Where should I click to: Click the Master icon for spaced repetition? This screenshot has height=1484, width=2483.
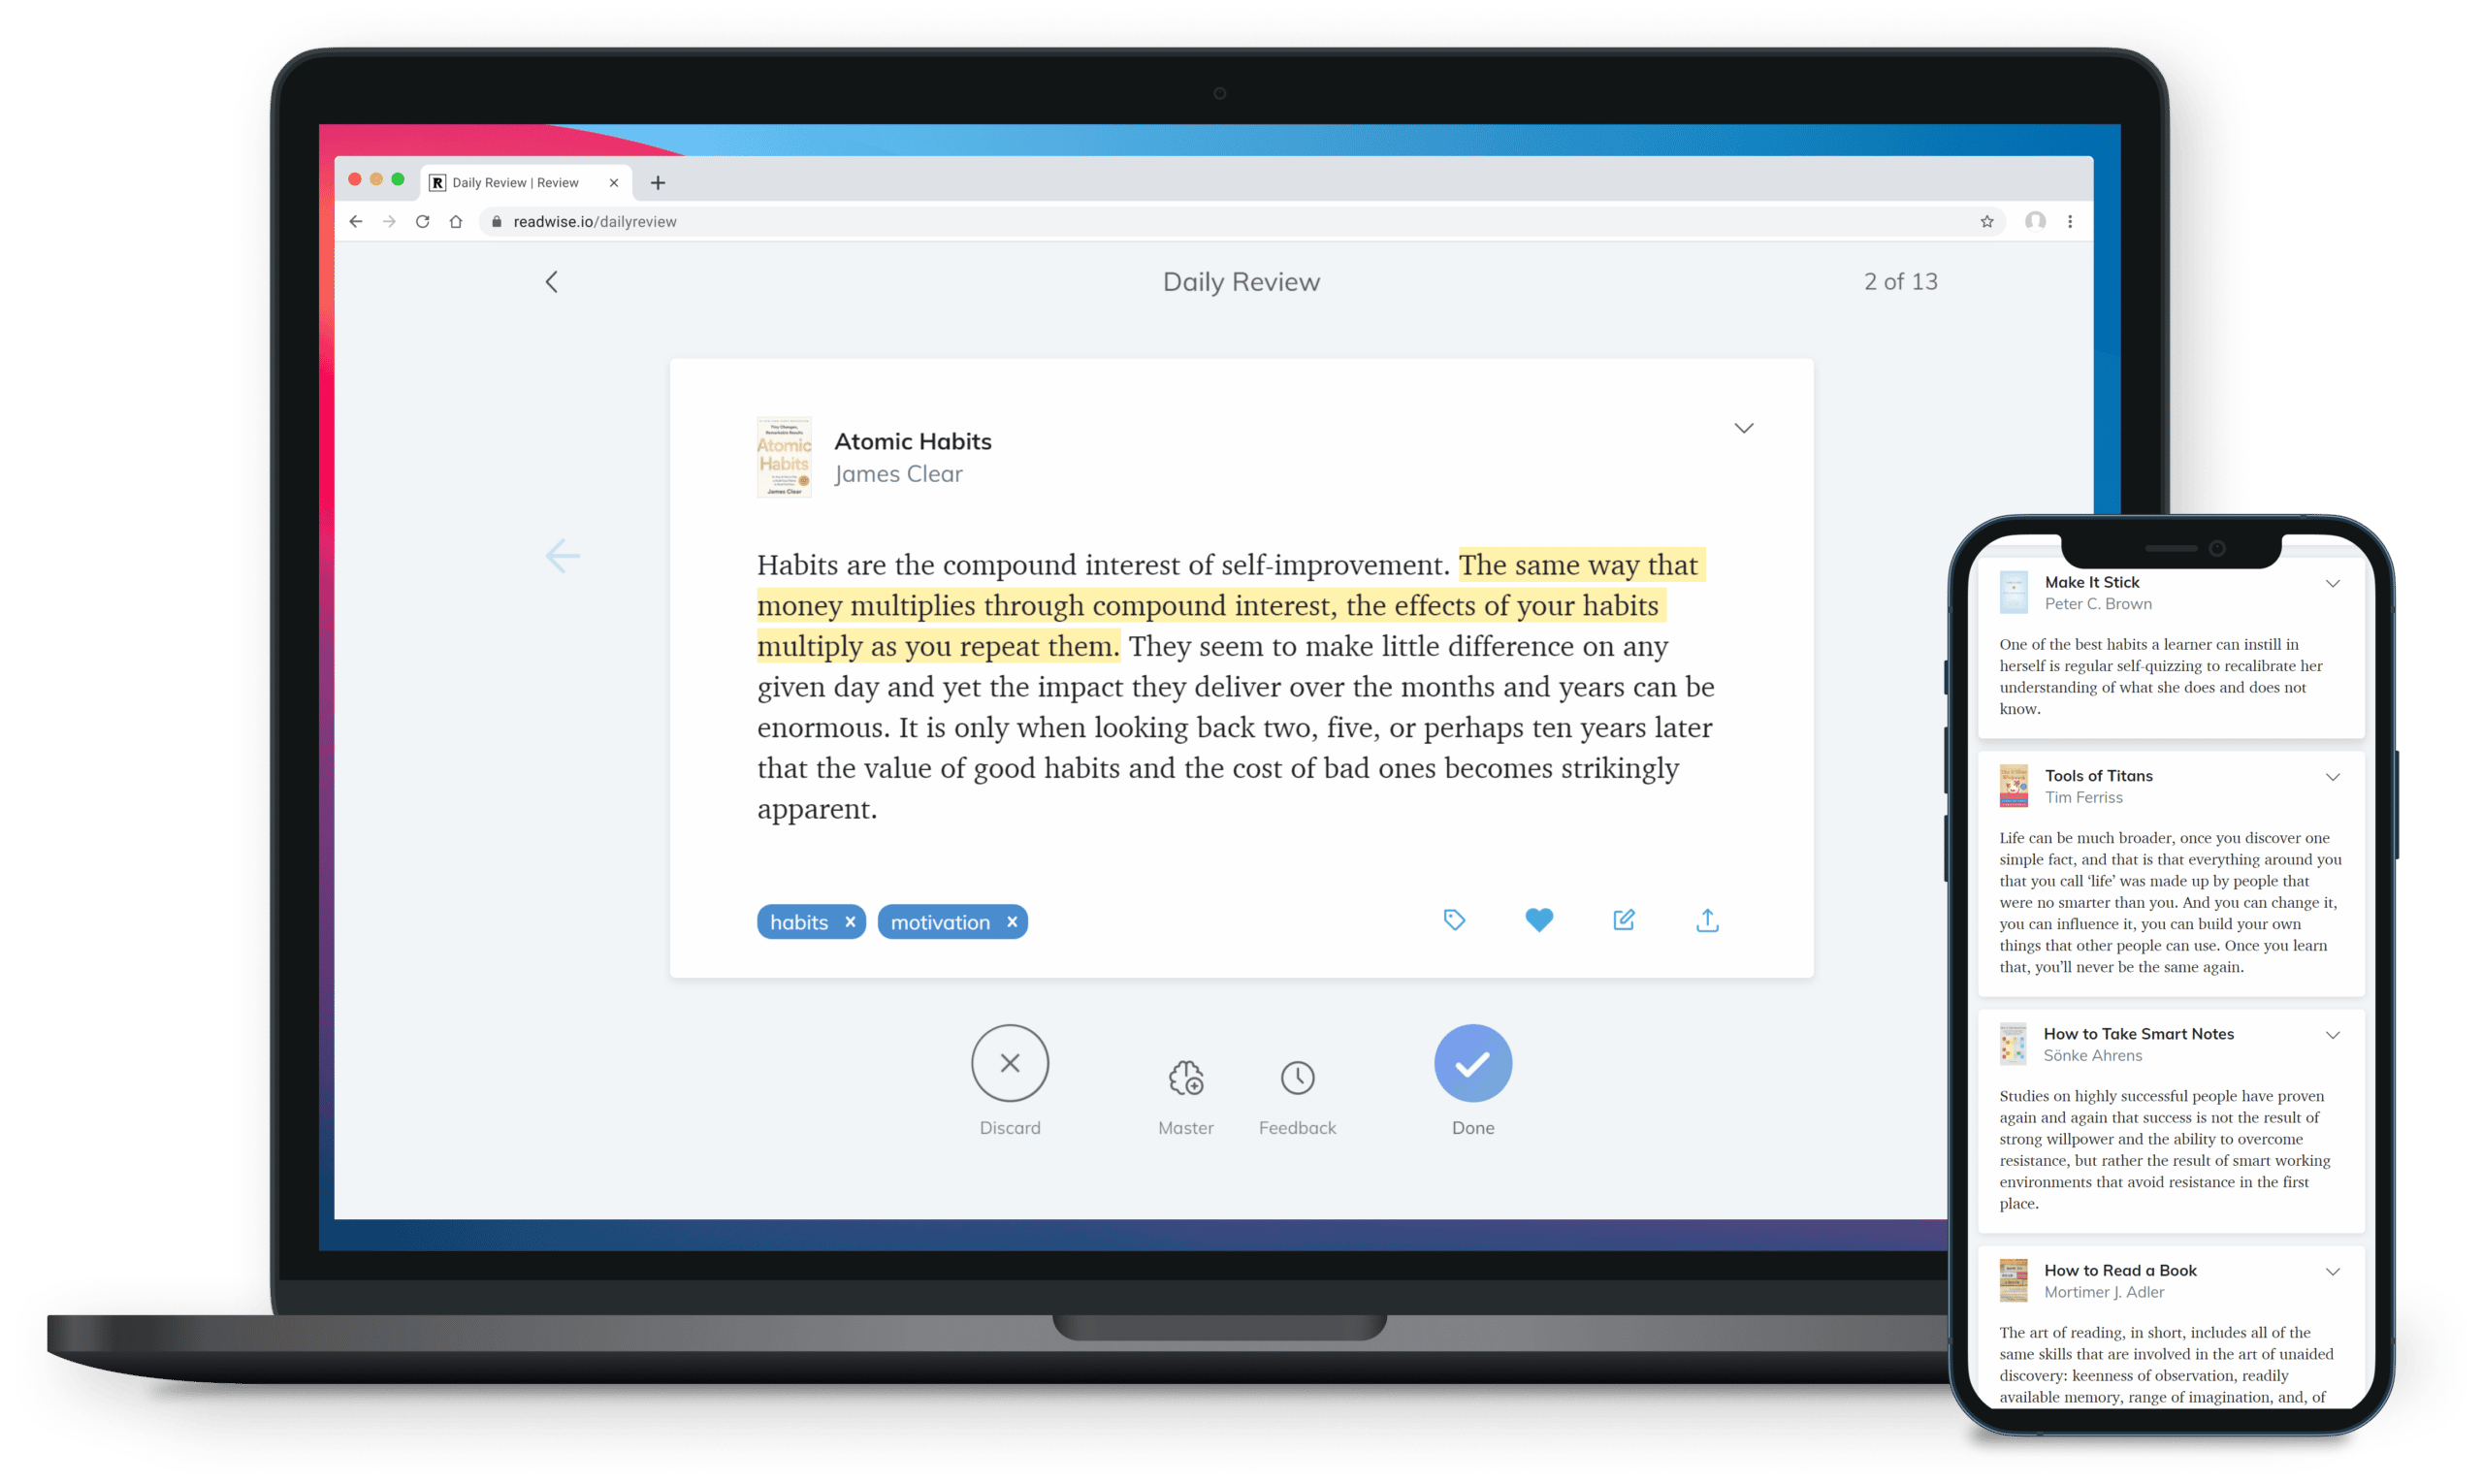coord(1183,1069)
